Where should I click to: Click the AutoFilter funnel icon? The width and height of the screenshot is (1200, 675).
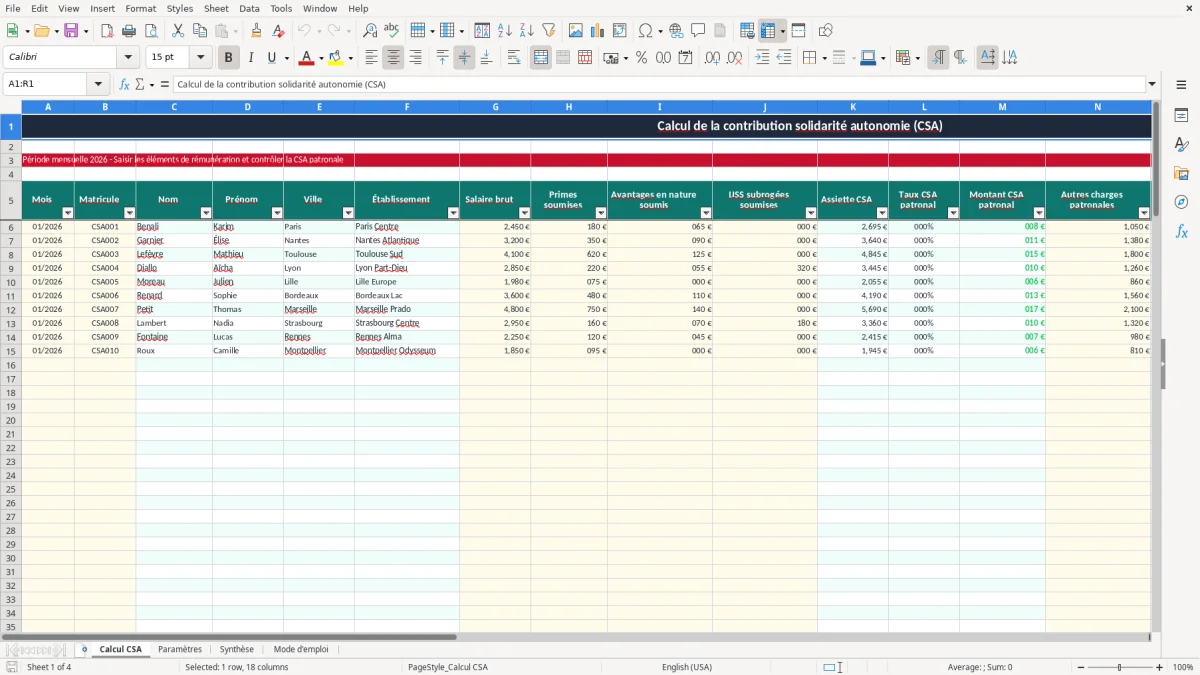[548, 31]
